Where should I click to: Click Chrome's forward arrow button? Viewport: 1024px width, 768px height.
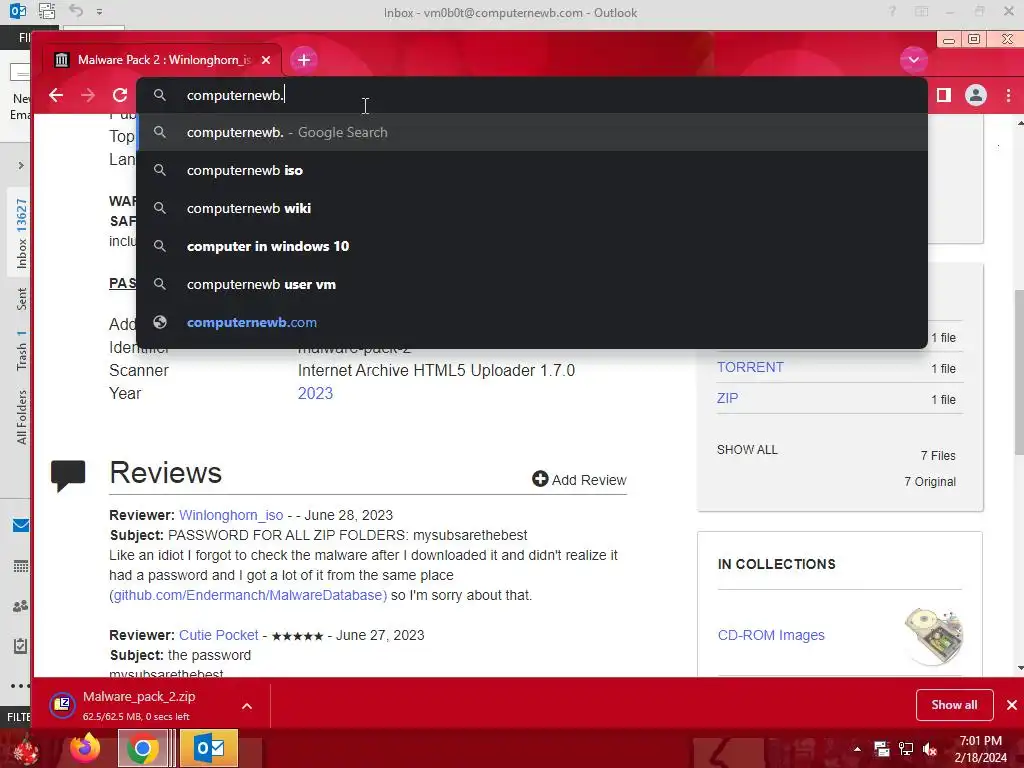pos(88,95)
